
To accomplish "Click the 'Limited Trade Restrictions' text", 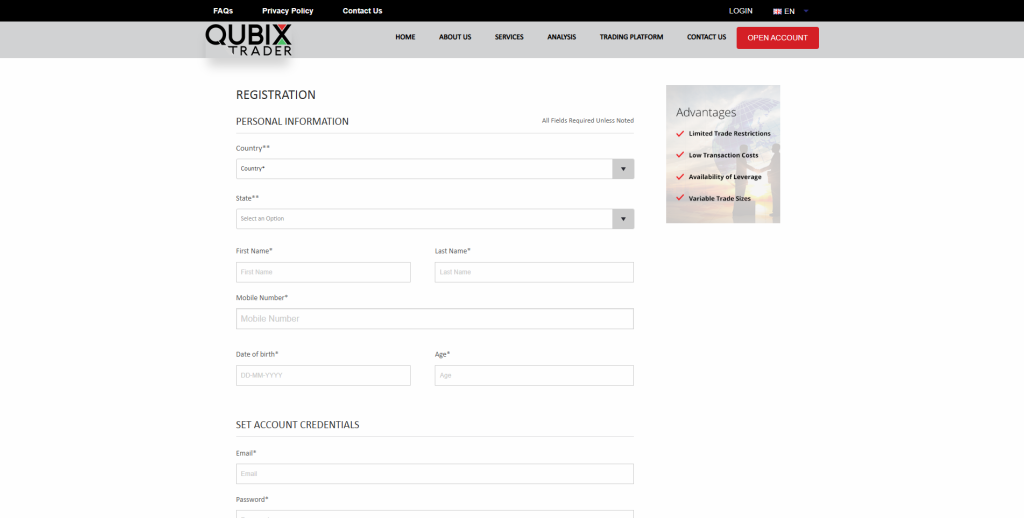I will tap(729, 133).
